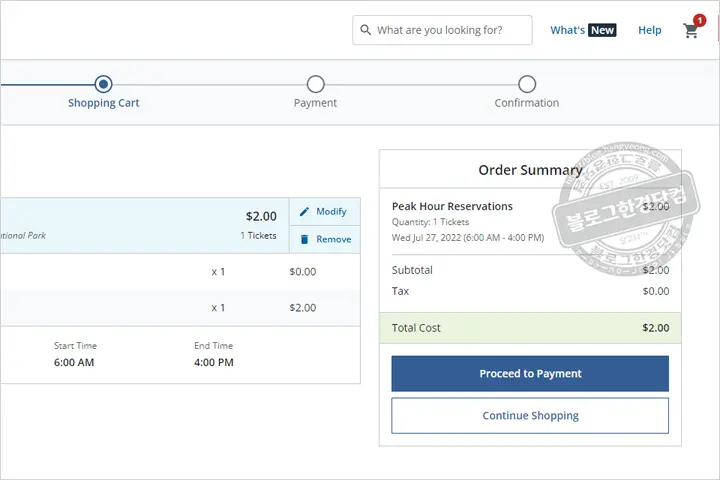Click the magnifier search icon

pos(366,30)
